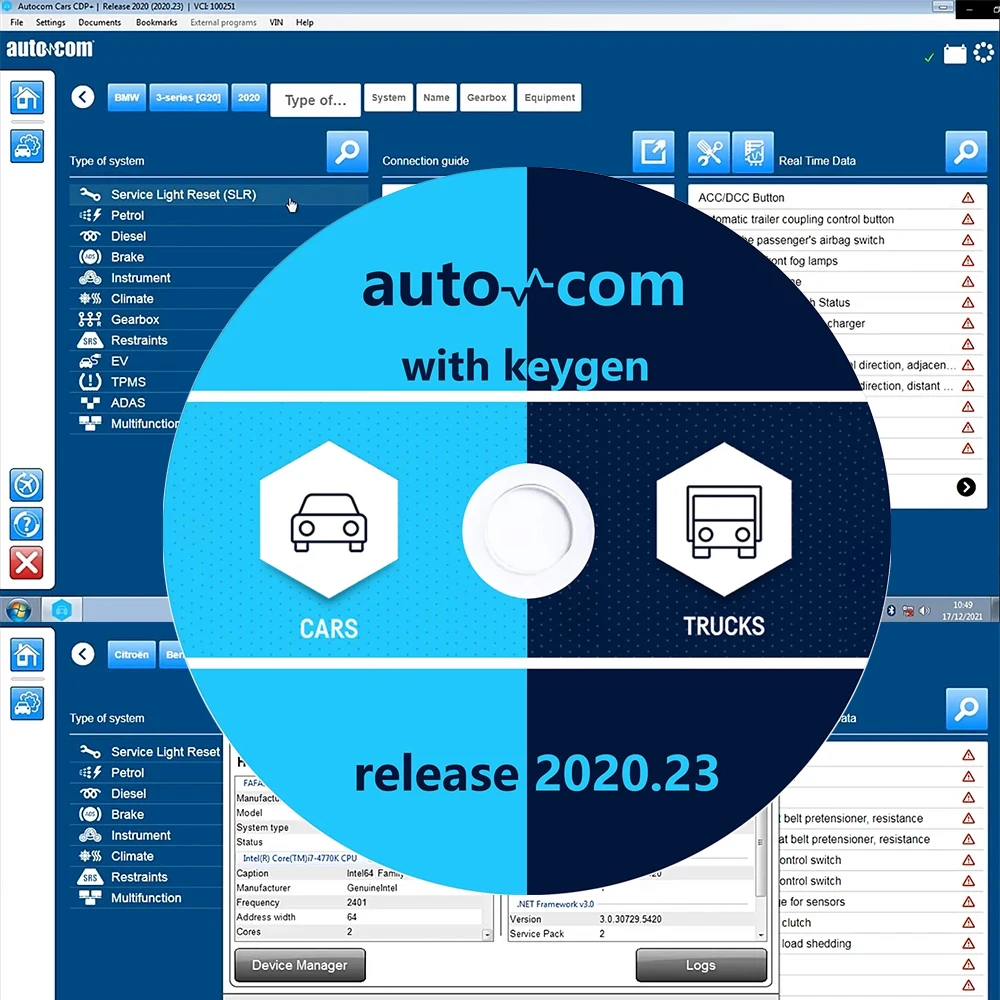This screenshot has height=1000, width=1000.
Task: Open the Windows Start button
Action: (18, 610)
